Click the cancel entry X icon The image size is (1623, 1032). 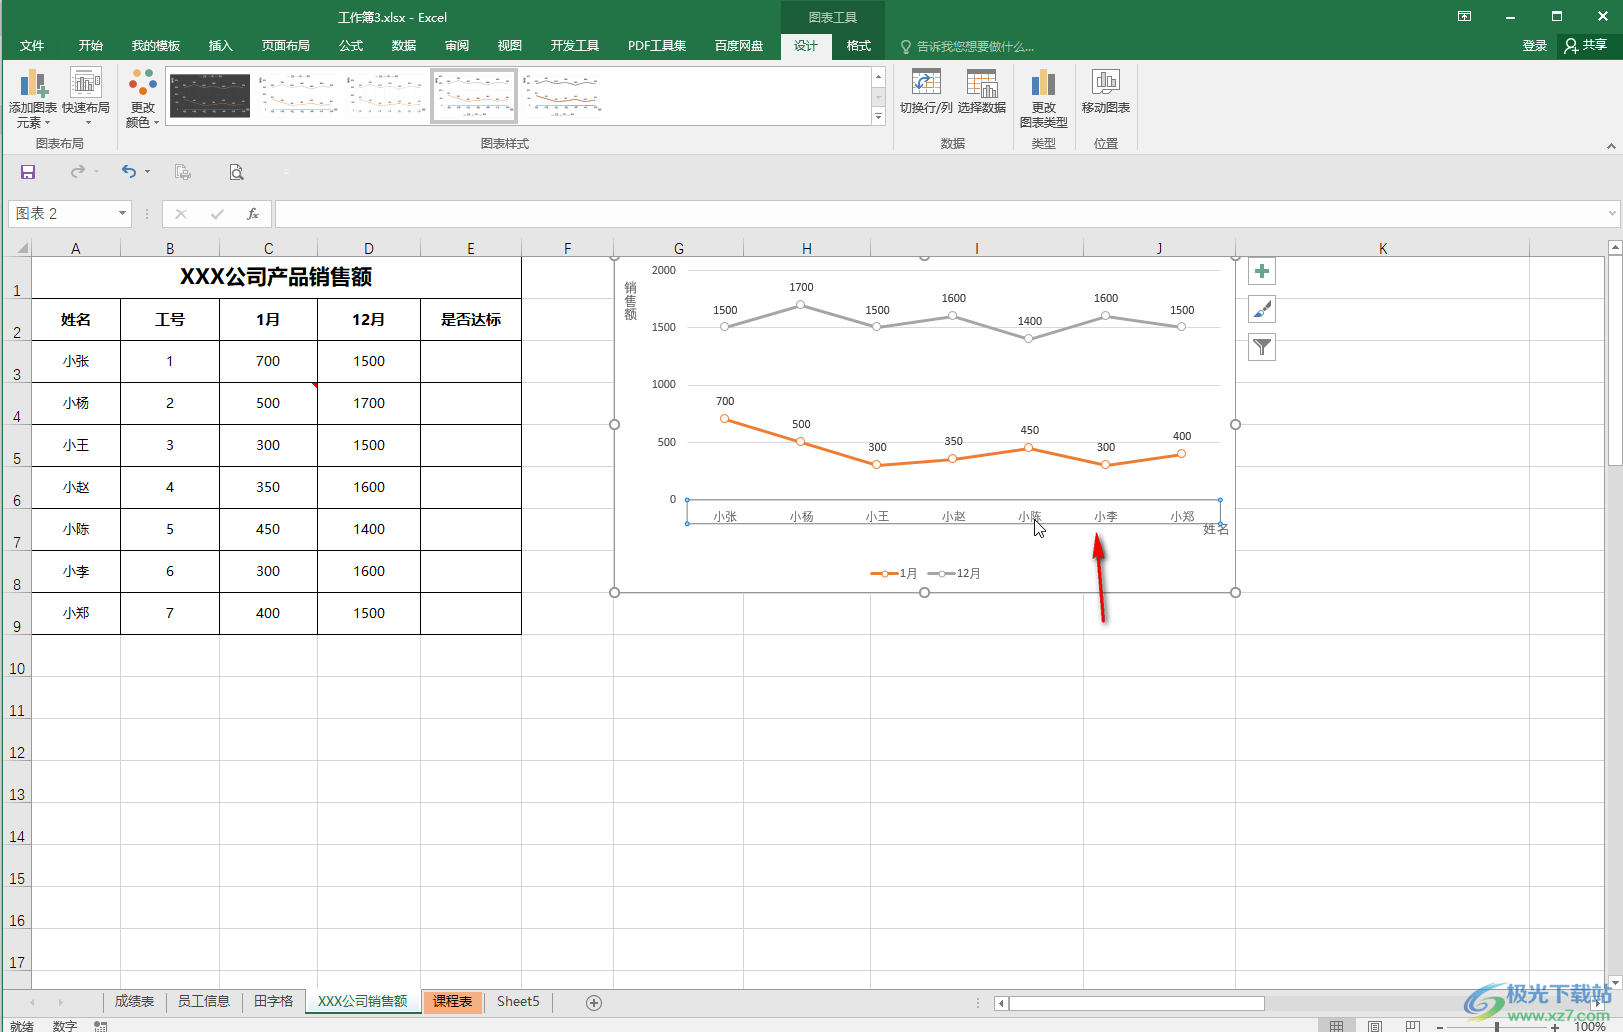coord(181,213)
